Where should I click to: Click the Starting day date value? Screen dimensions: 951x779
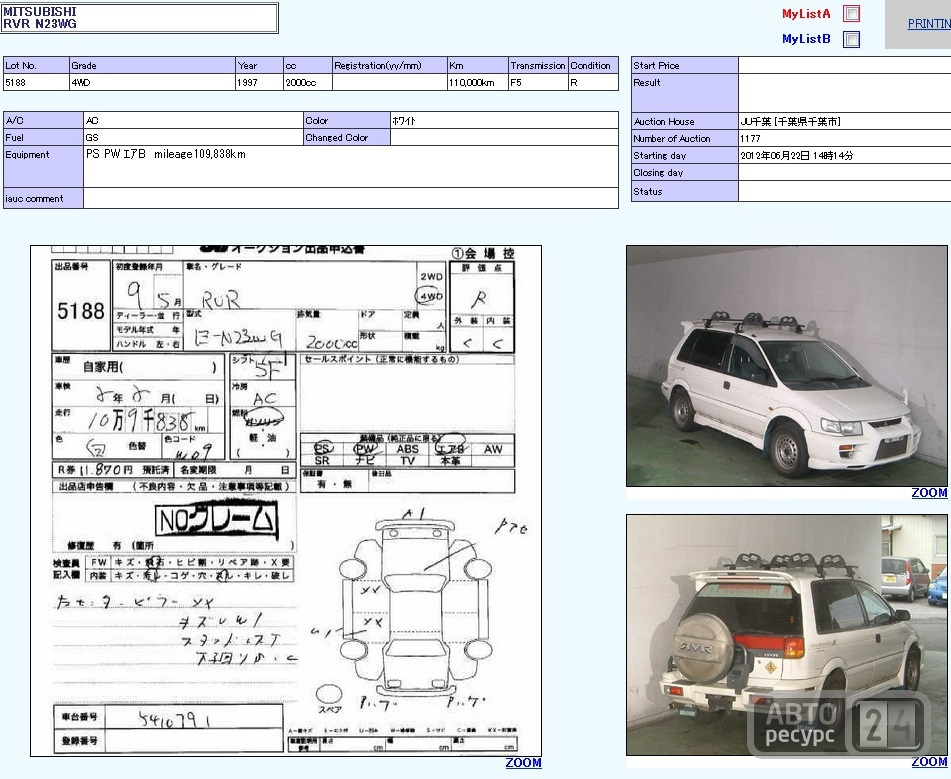point(796,155)
